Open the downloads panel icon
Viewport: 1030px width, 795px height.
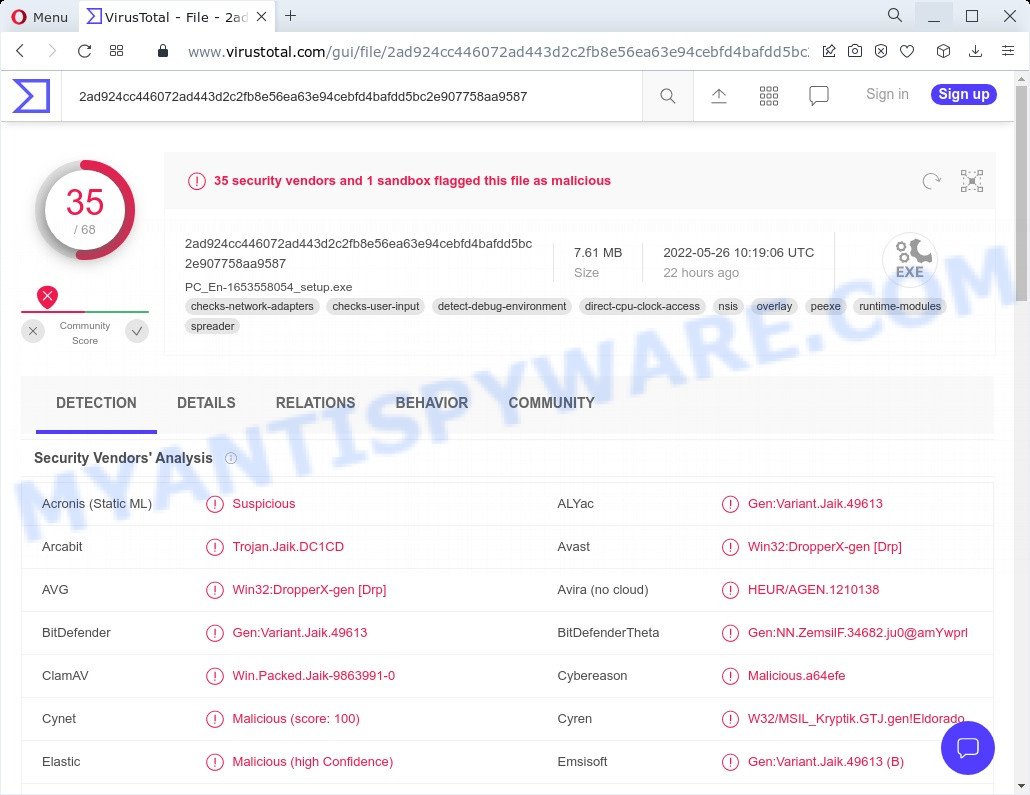[974, 50]
